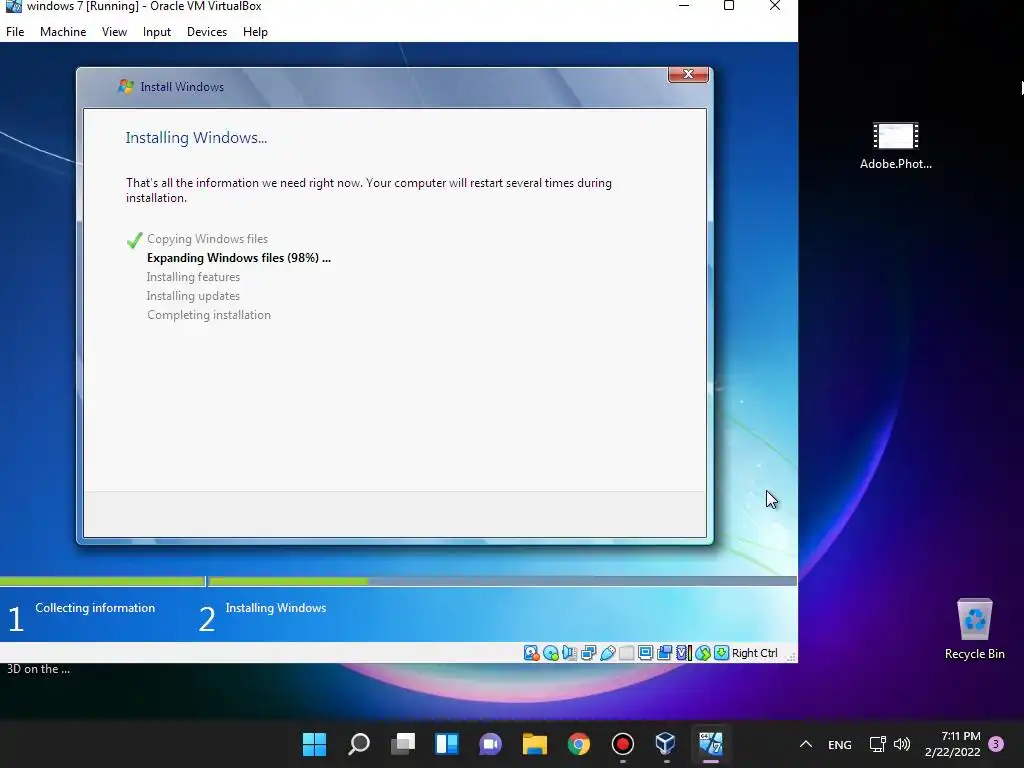The height and width of the screenshot is (768, 1024).
Task: Click the USB devices status icon
Action: [x=607, y=652]
